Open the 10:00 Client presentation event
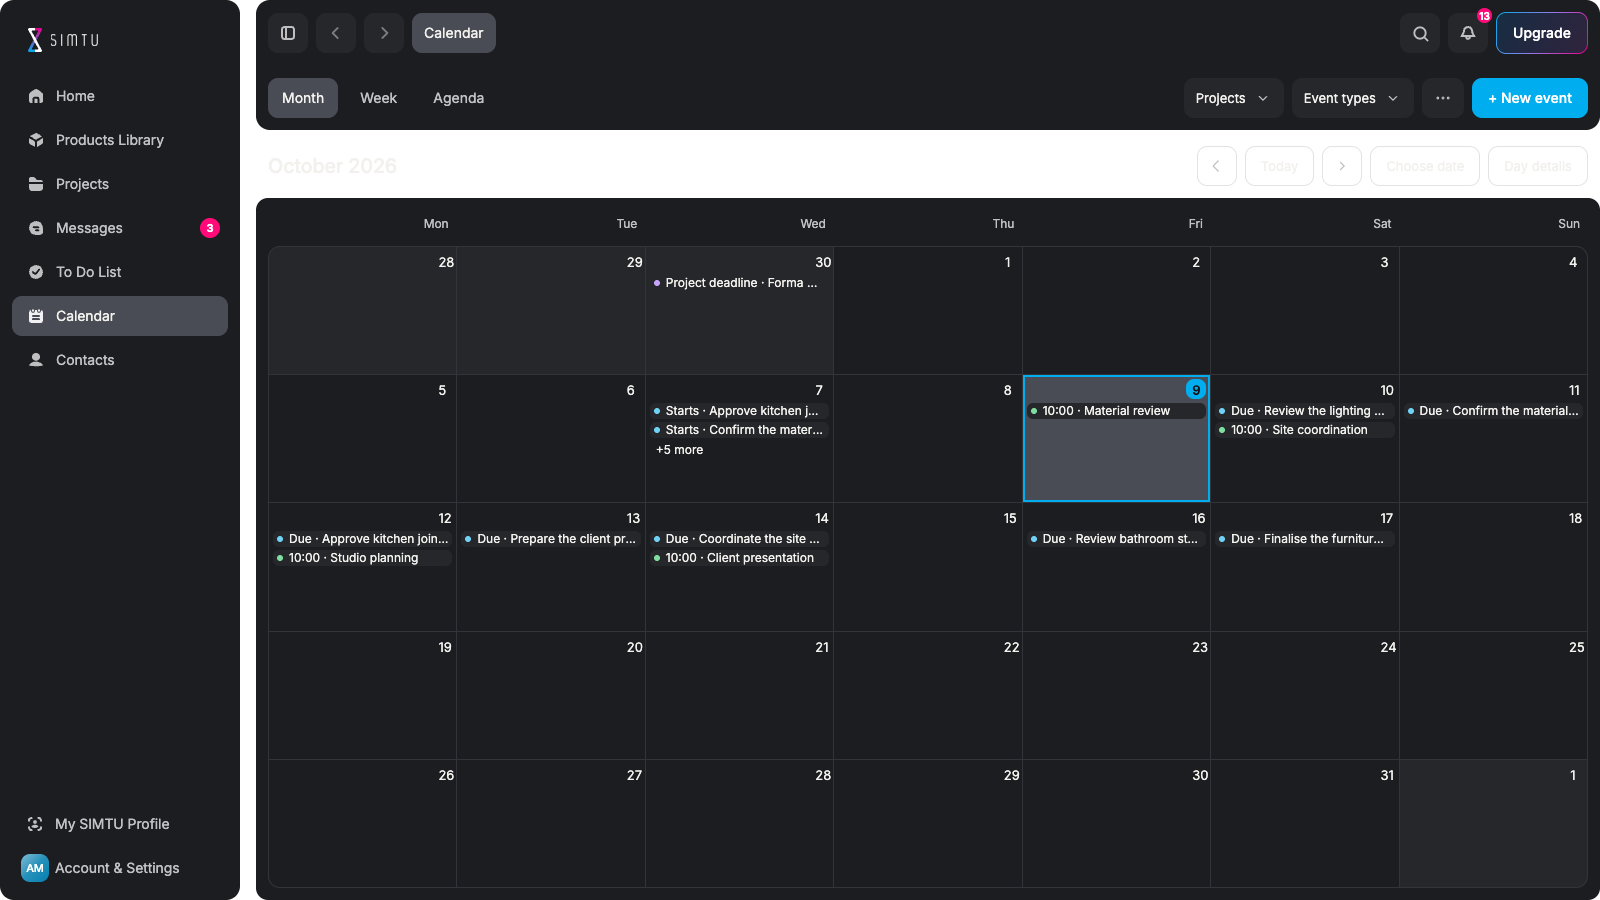This screenshot has width=1600, height=900. [x=739, y=558]
